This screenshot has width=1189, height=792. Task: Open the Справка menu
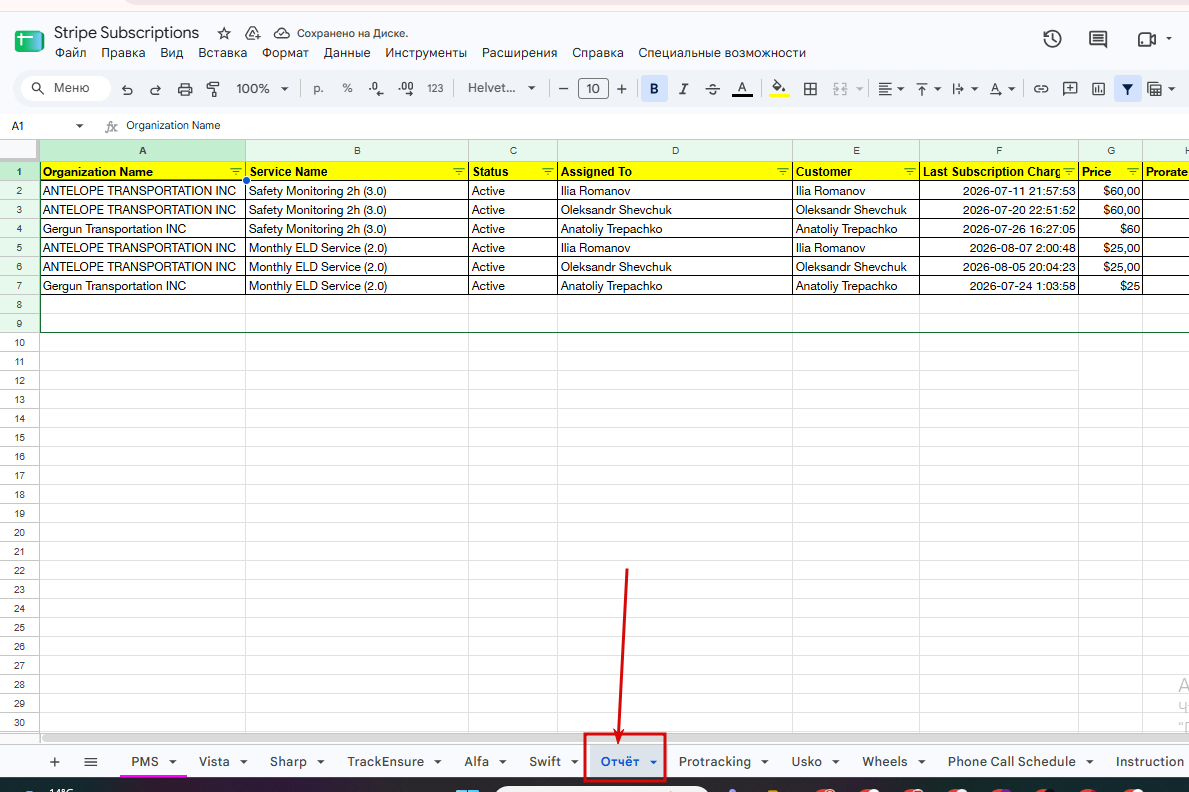tap(598, 53)
